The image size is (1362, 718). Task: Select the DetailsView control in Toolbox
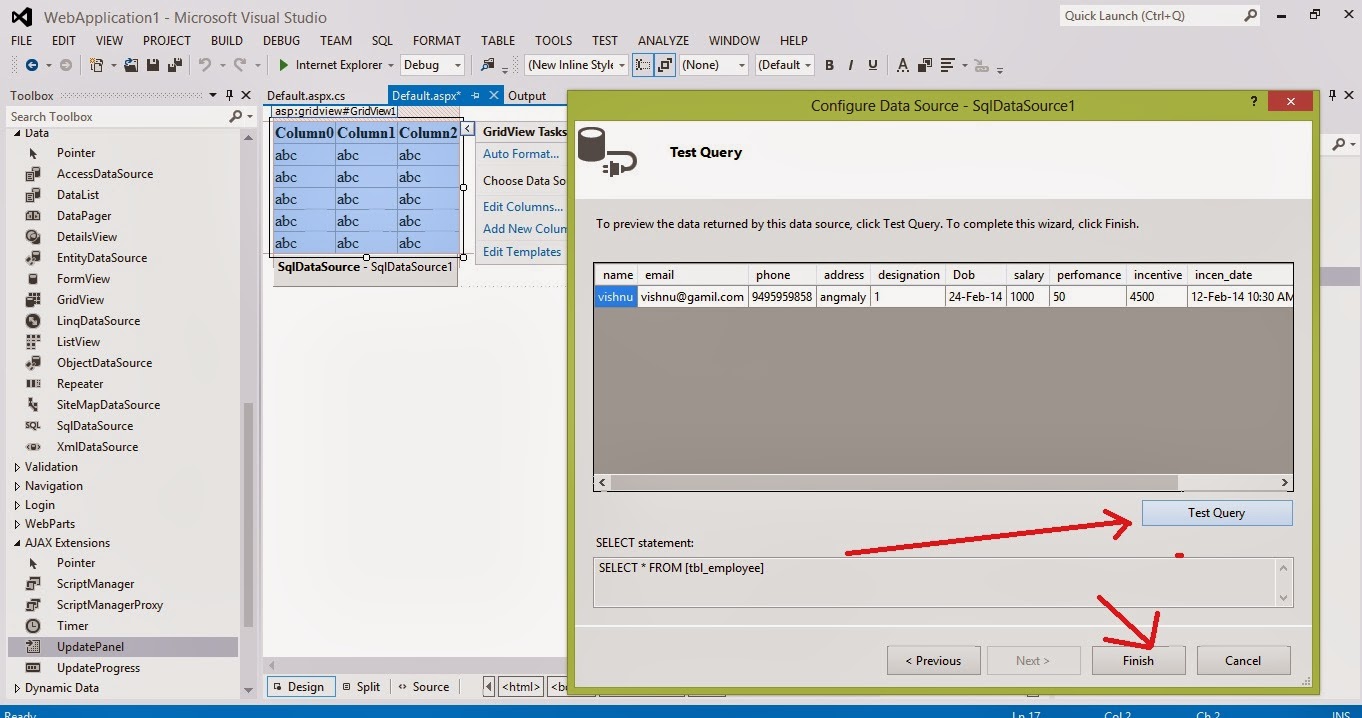[87, 237]
